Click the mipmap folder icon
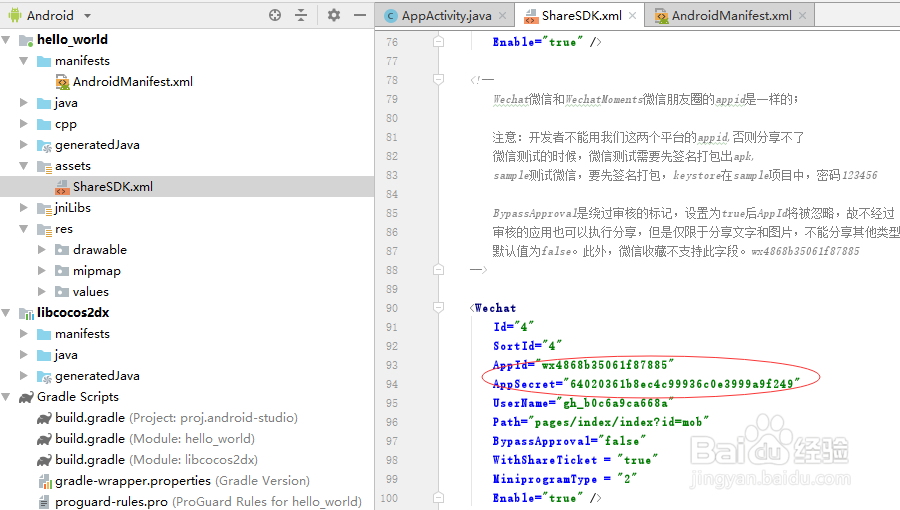 (x=62, y=271)
